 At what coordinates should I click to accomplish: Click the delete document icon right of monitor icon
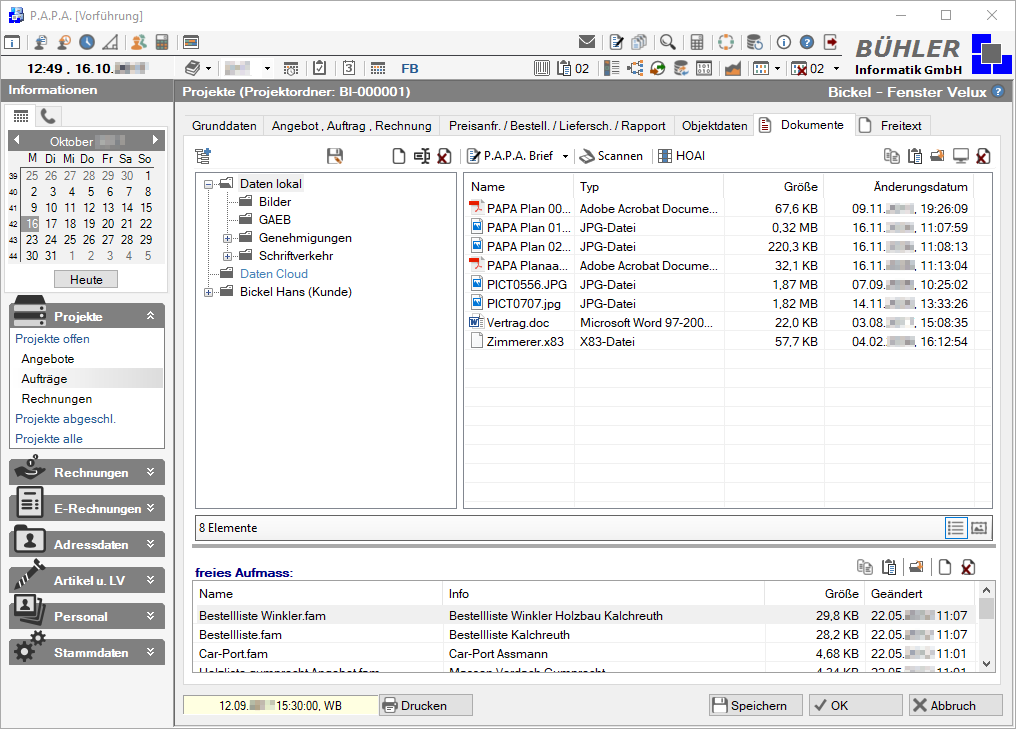tap(983, 156)
